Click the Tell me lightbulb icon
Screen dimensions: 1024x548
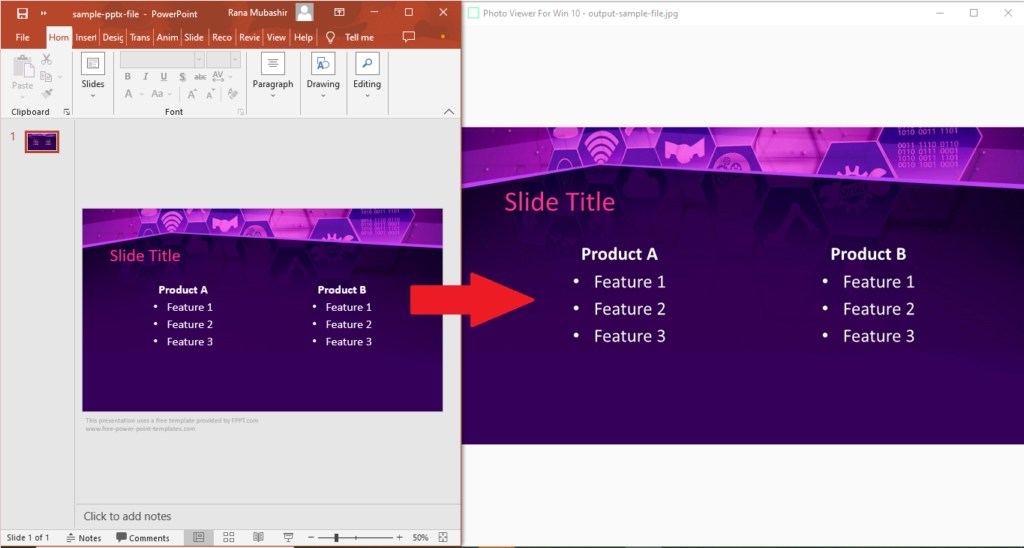point(330,37)
